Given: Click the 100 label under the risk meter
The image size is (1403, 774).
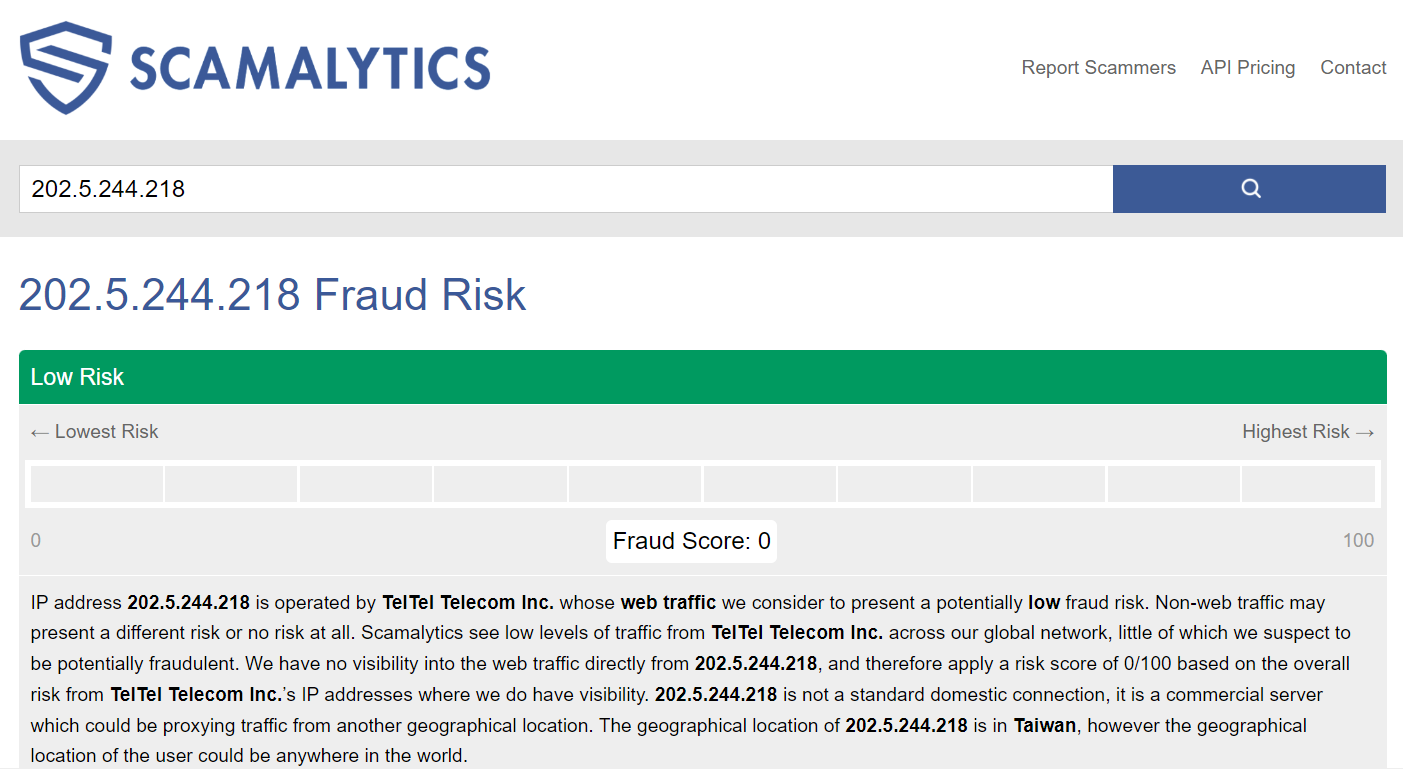Looking at the screenshot, I should click(1358, 540).
